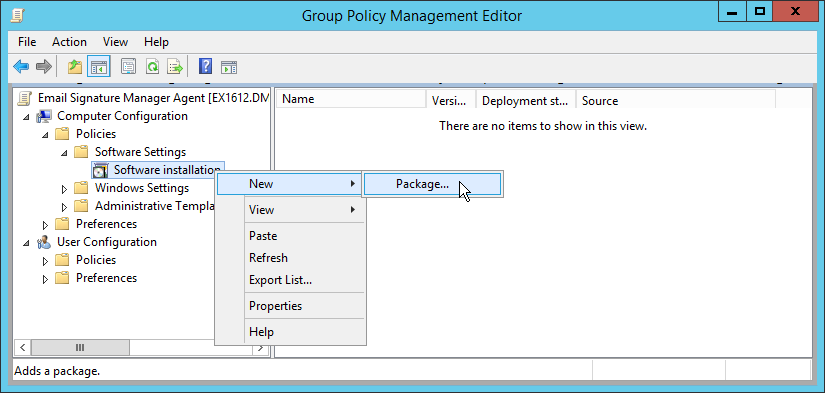Click the Email Signature Manager Agent scroll icon
Screen dimensions: 825x393
[24, 98]
